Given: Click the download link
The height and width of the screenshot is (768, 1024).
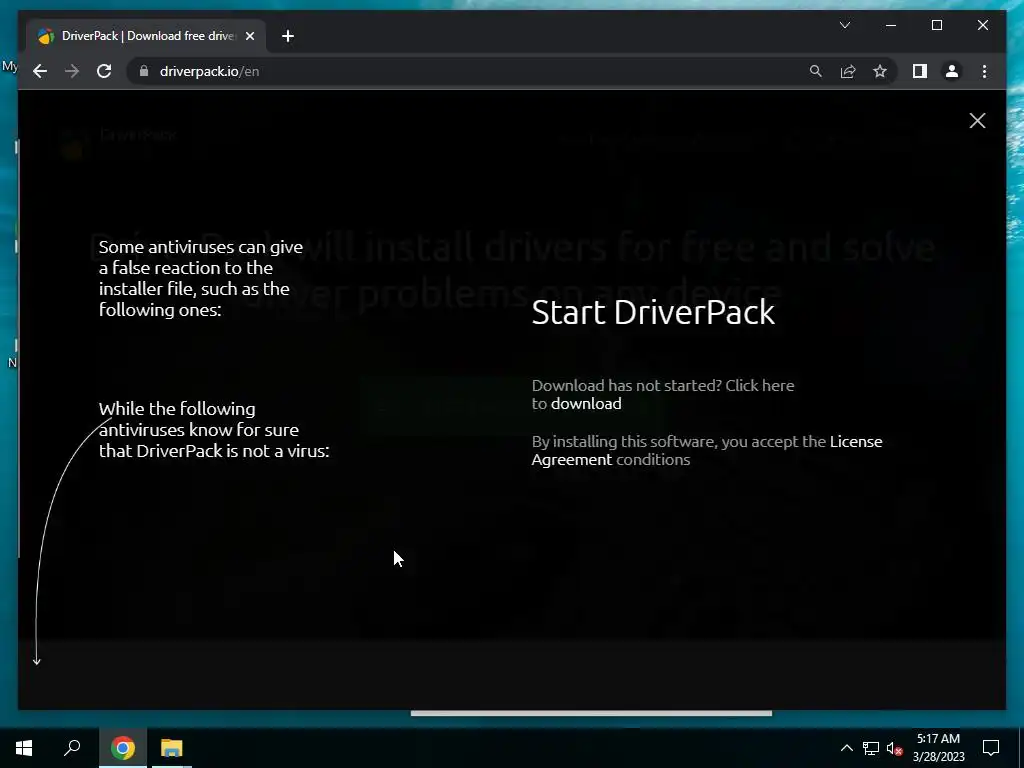Looking at the screenshot, I should click(x=586, y=404).
